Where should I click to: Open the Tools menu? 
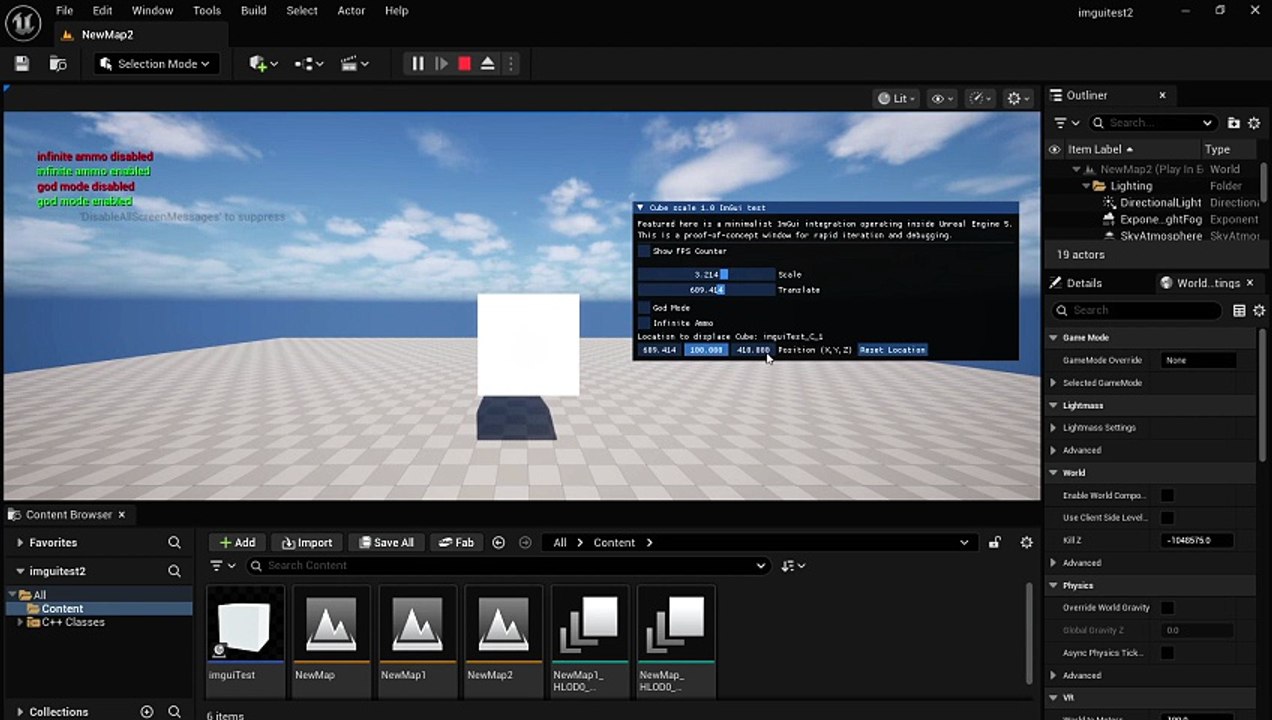207,11
